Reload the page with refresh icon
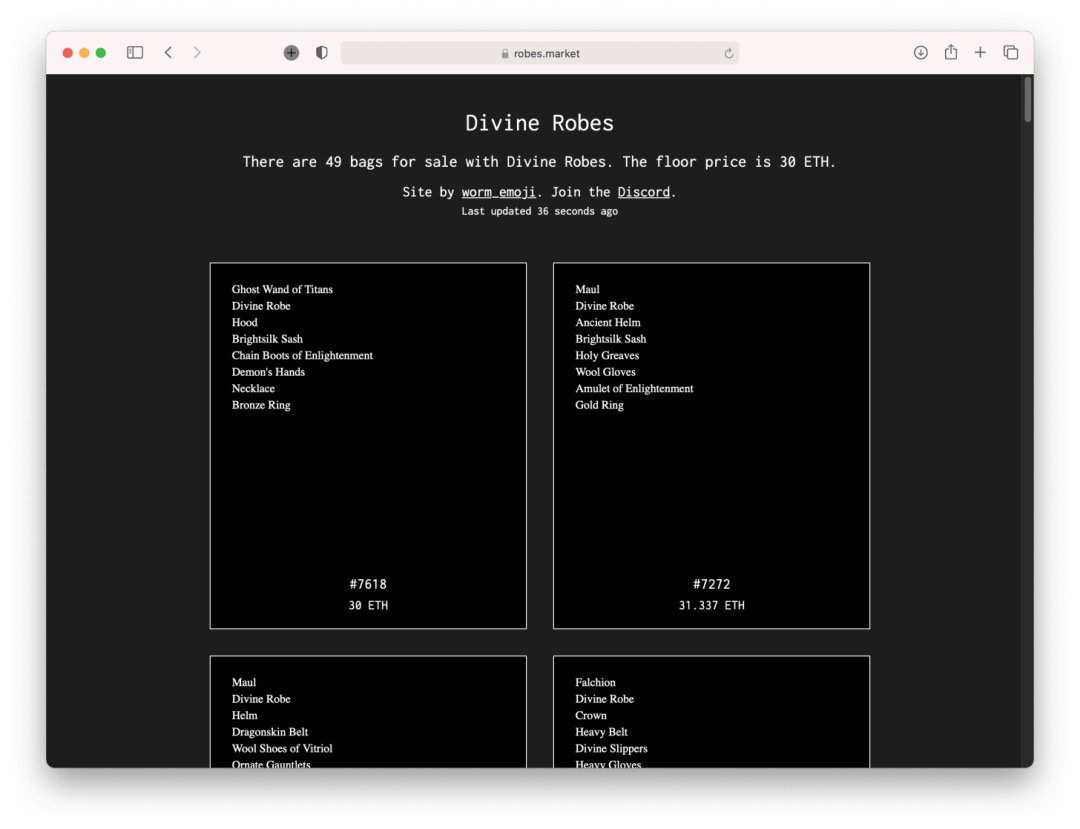 coord(729,53)
